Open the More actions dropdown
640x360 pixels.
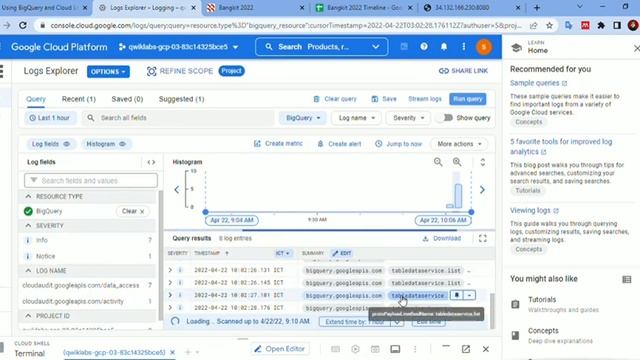coord(459,144)
